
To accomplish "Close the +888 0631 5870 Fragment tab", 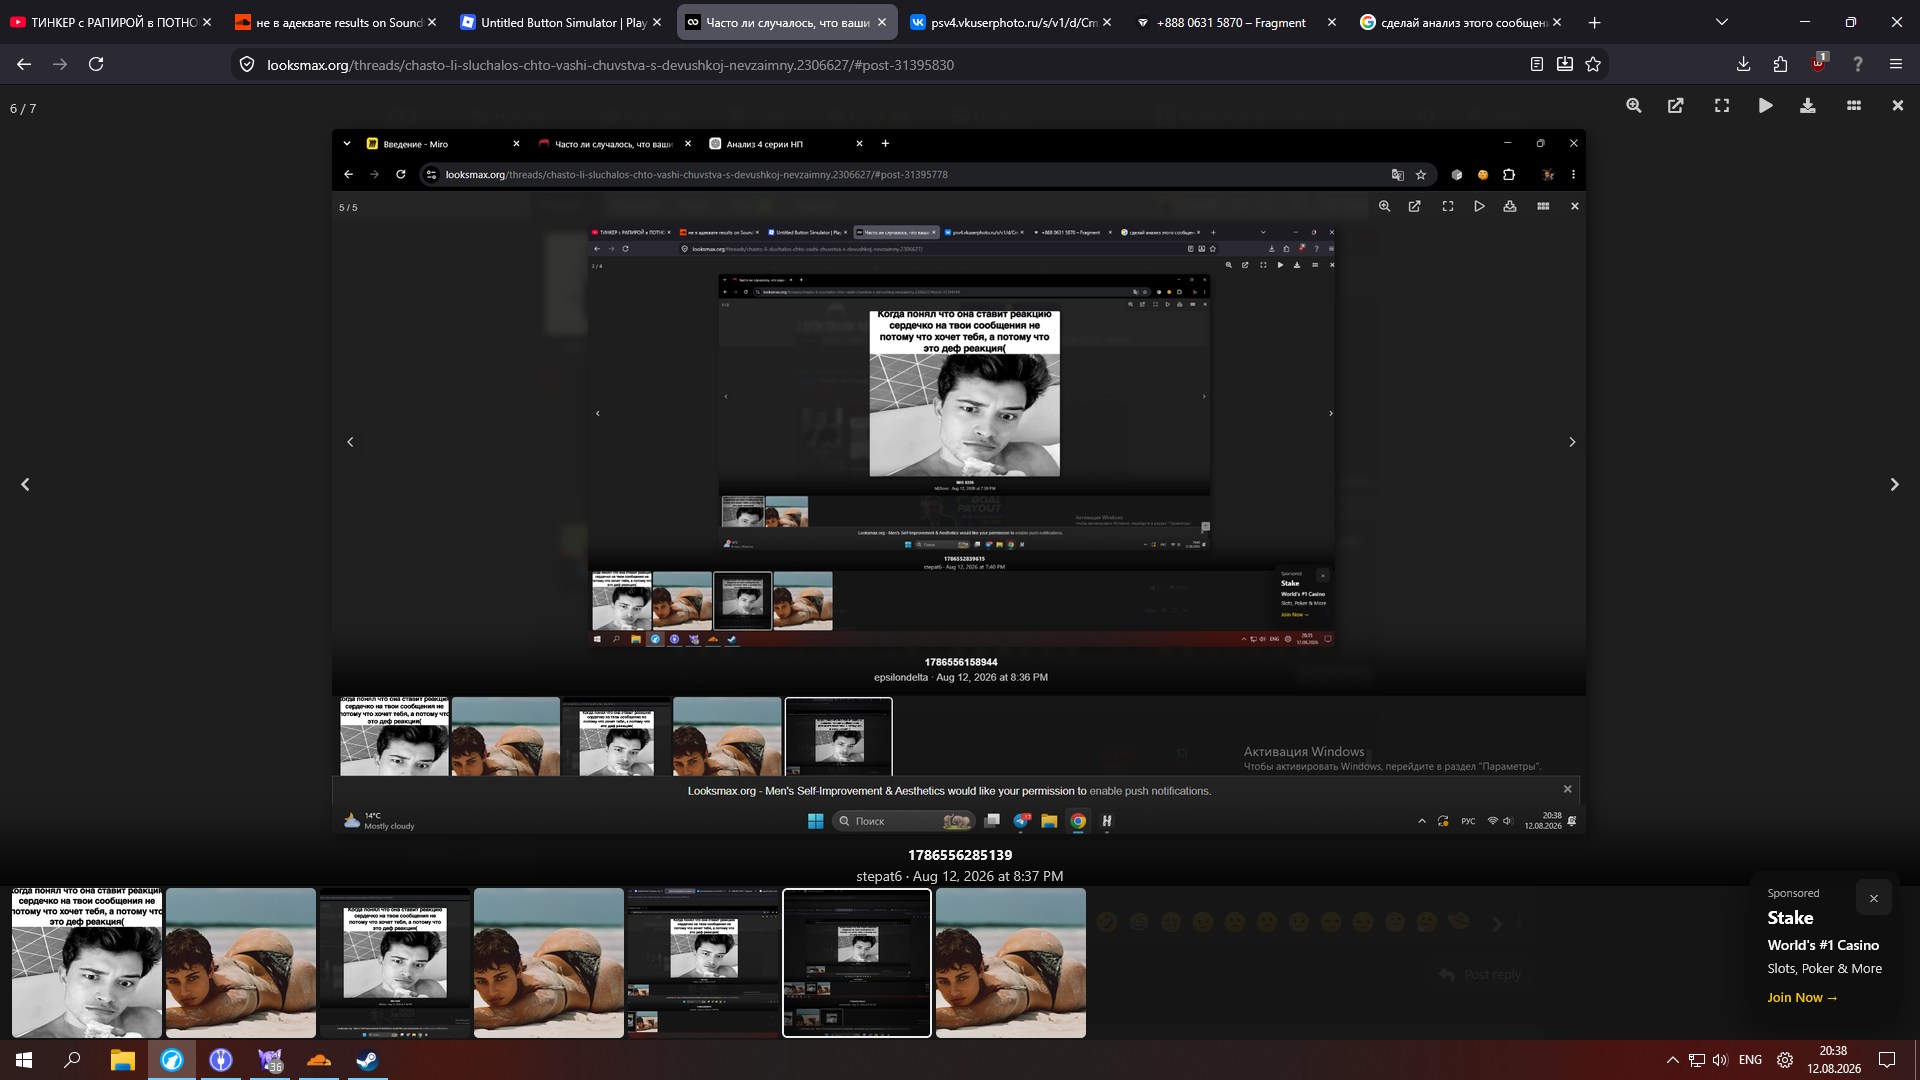I will coord(1332,22).
